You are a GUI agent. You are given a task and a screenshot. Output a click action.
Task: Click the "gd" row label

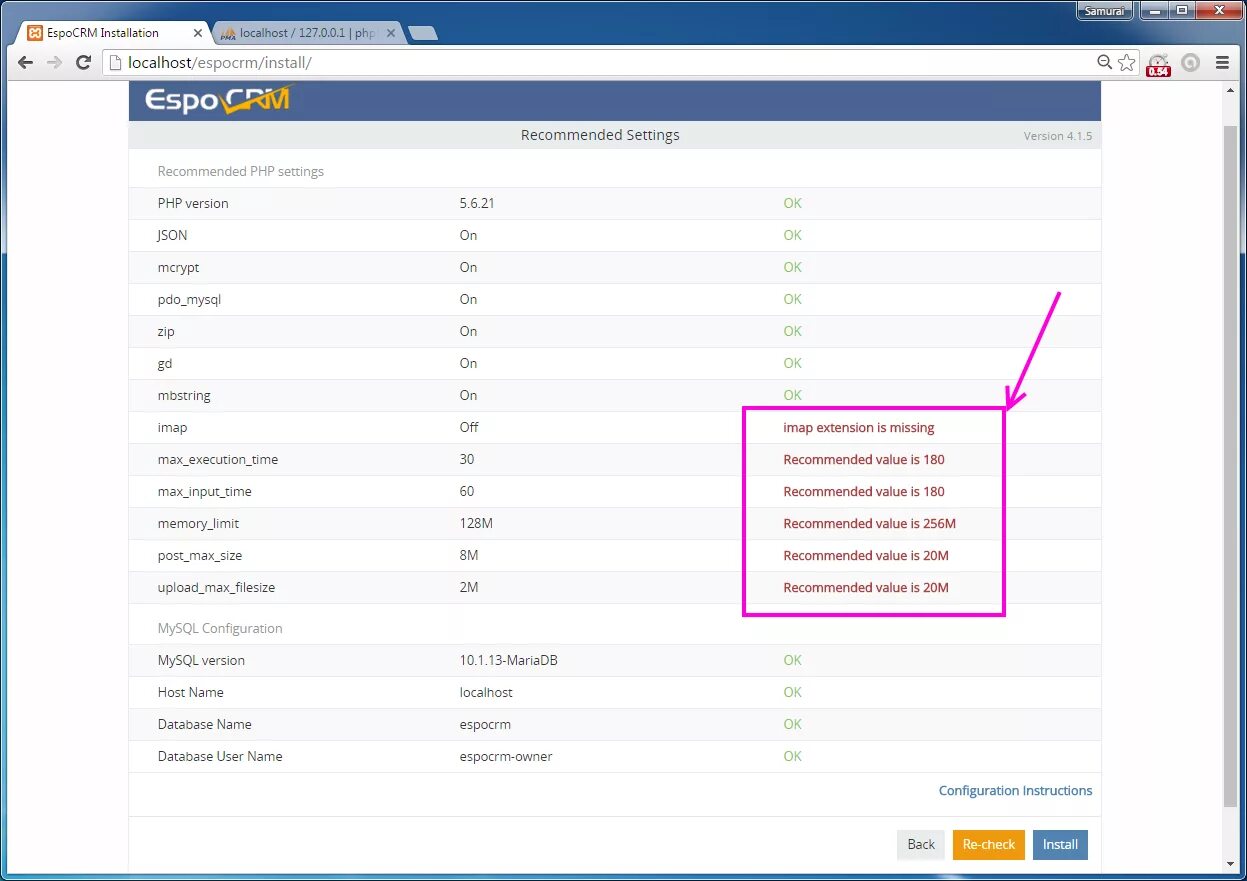tap(165, 363)
